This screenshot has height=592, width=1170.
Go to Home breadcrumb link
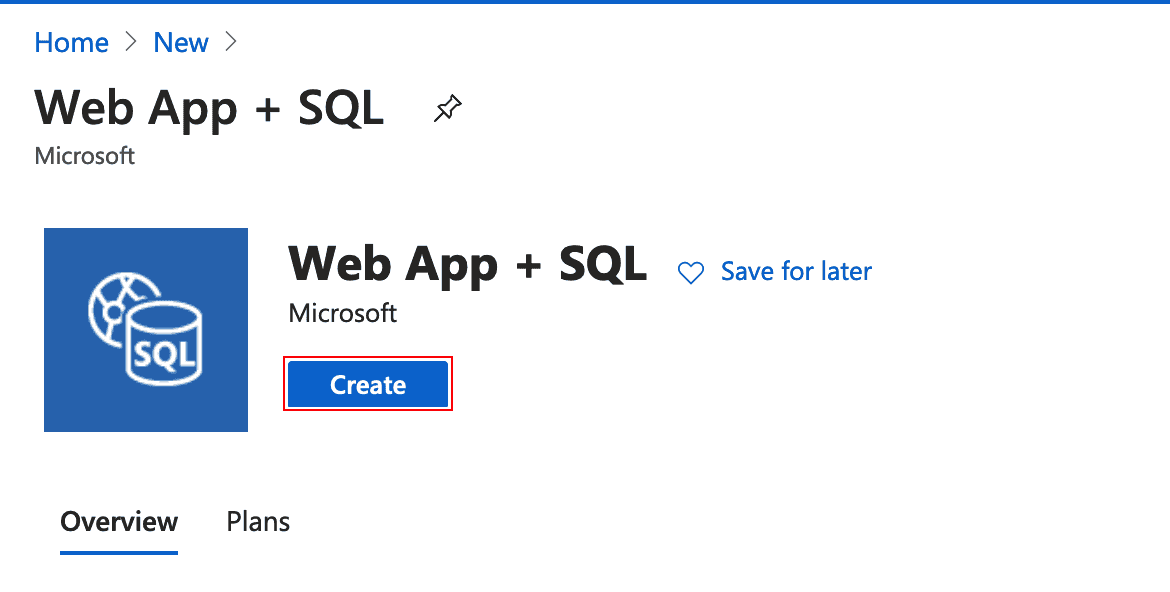pos(72,43)
